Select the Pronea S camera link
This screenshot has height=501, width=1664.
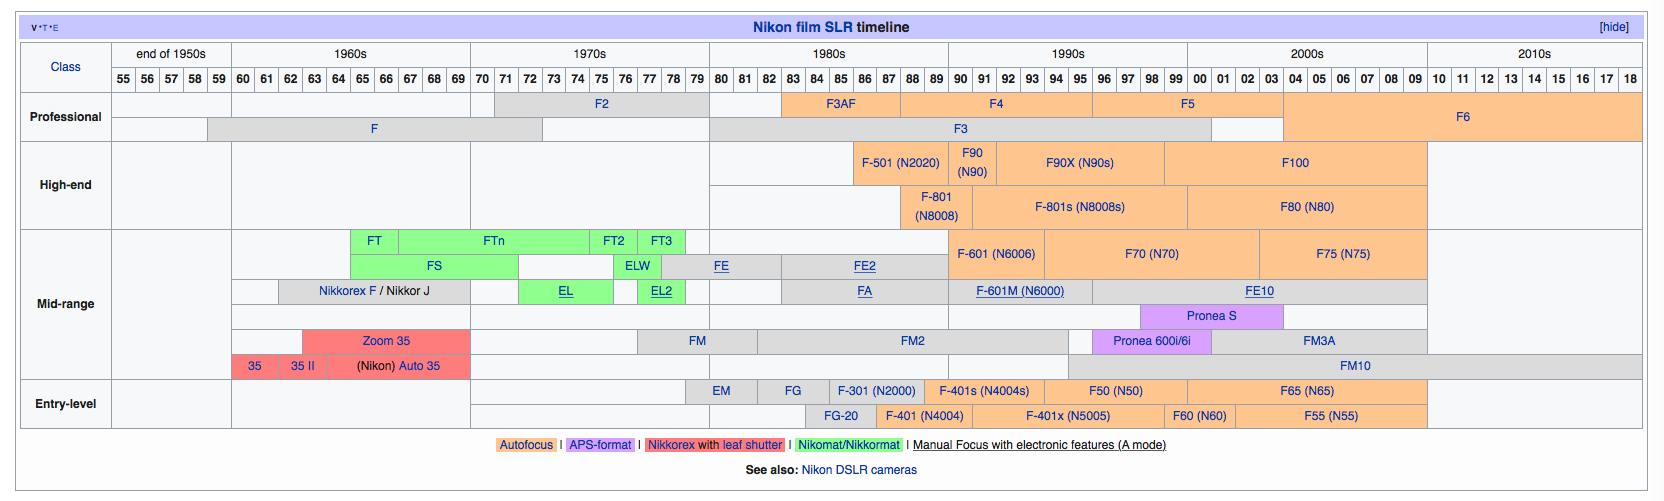(x=1211, y=316)
